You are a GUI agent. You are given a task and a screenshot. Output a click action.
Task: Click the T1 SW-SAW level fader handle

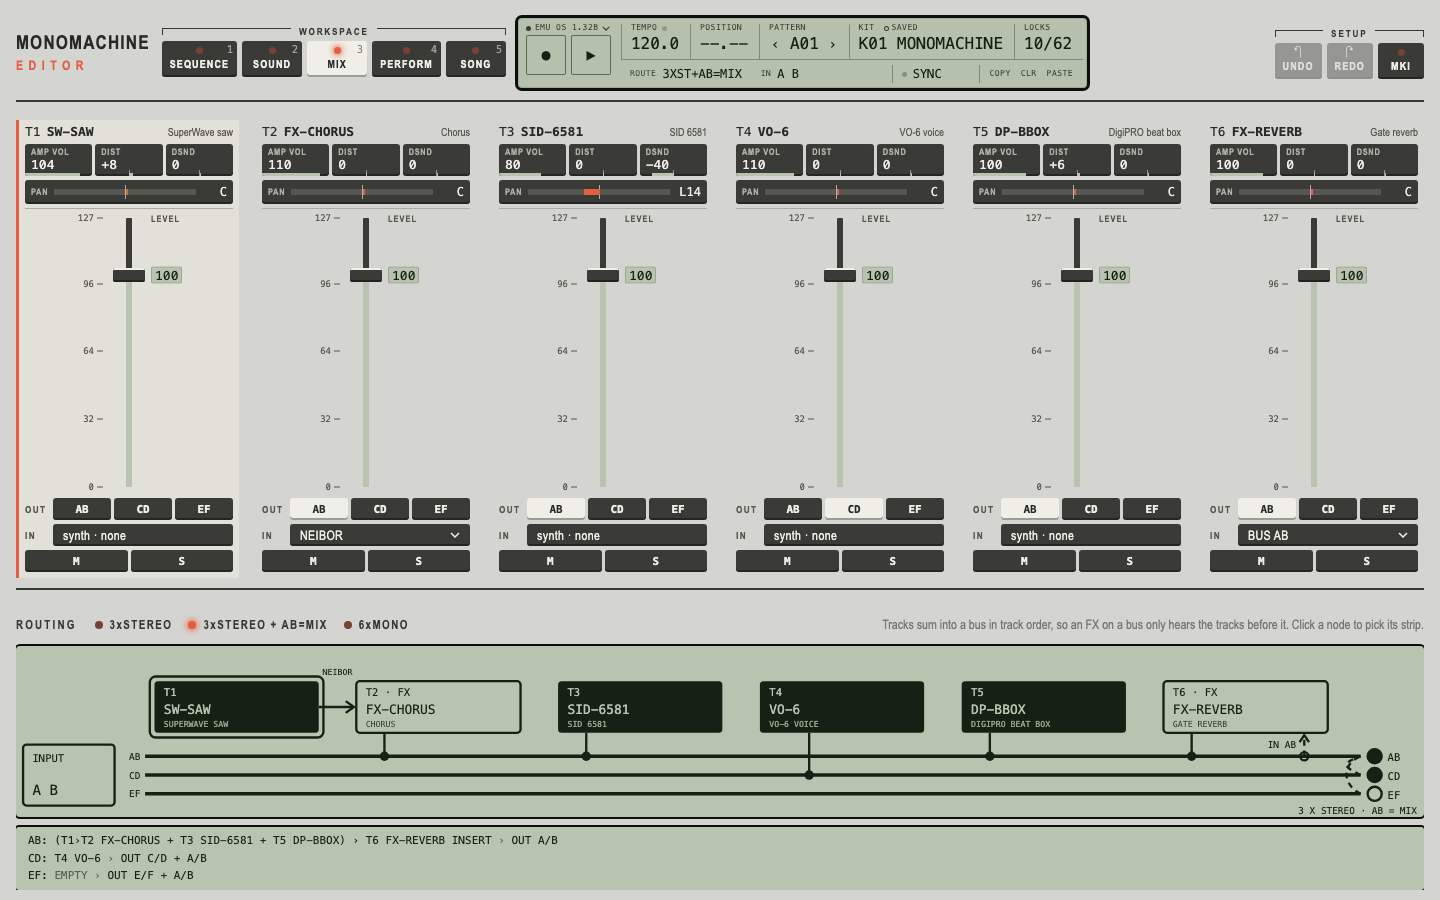coord(129,275)
